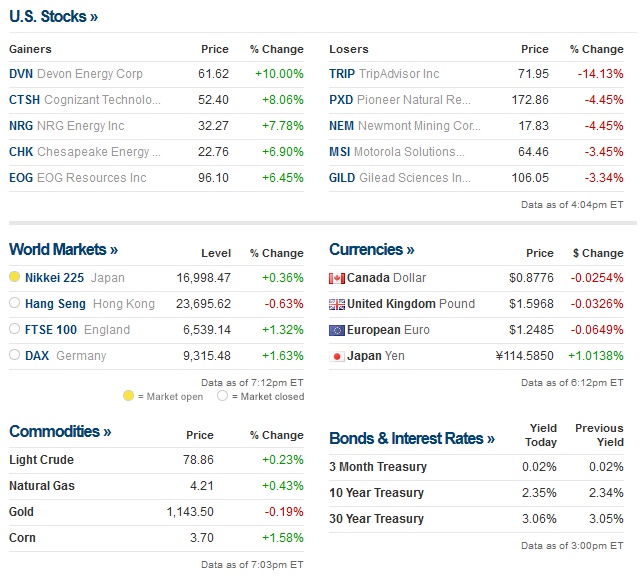This screenshot has height=577, width=640.
Task: Open the CHK ticker link
Action: point(21,152)
